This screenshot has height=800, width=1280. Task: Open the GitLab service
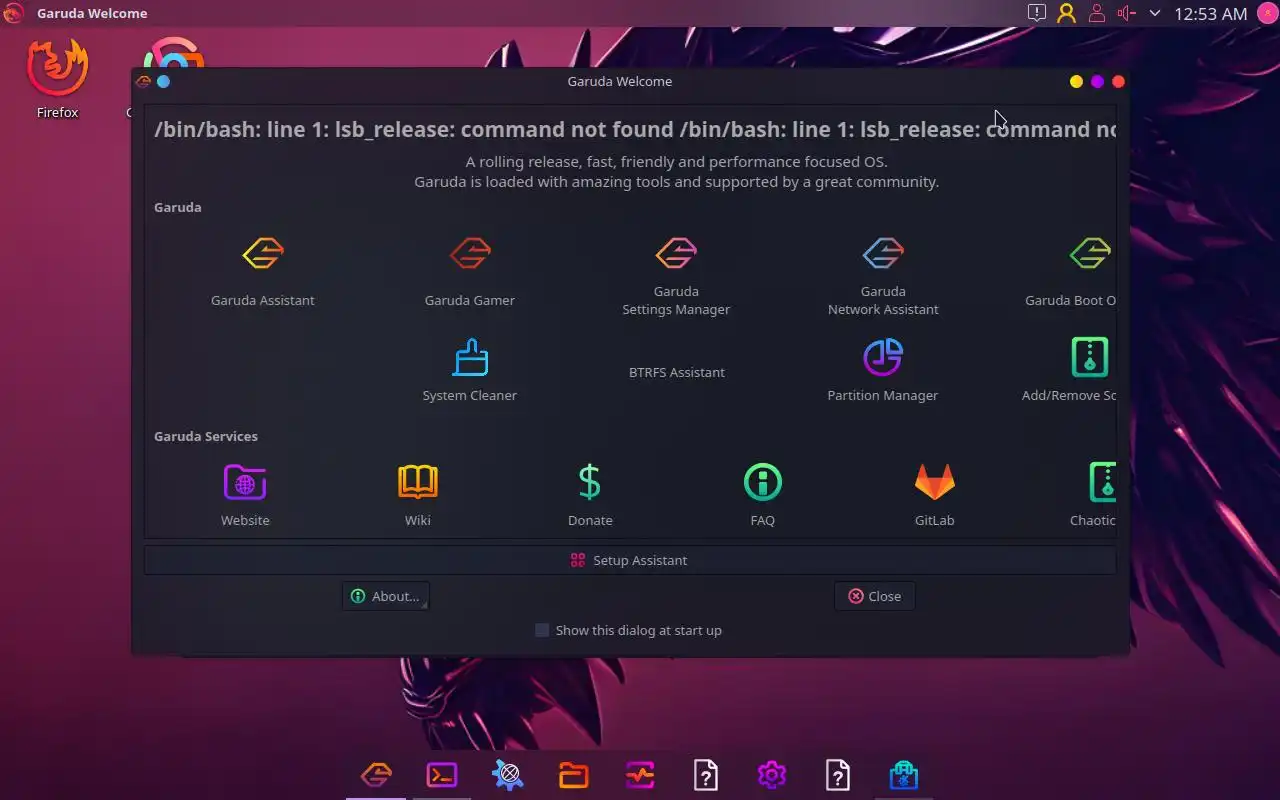(934, 495)
